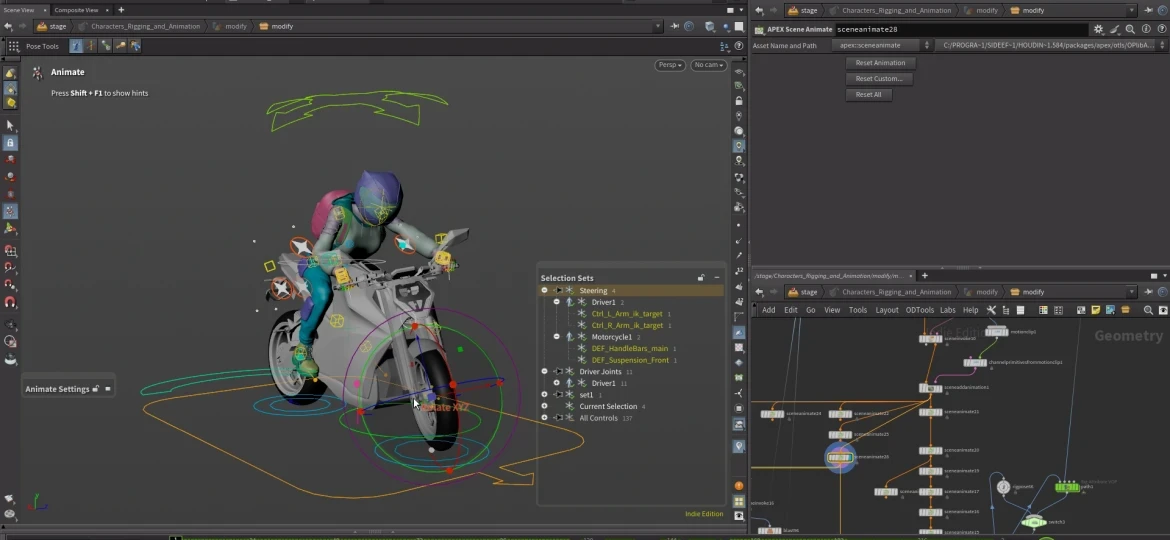Collapse the Steering selection set
Viewport: 1170px width, 540px height.
pyautogui.click(x=545, y=291)
